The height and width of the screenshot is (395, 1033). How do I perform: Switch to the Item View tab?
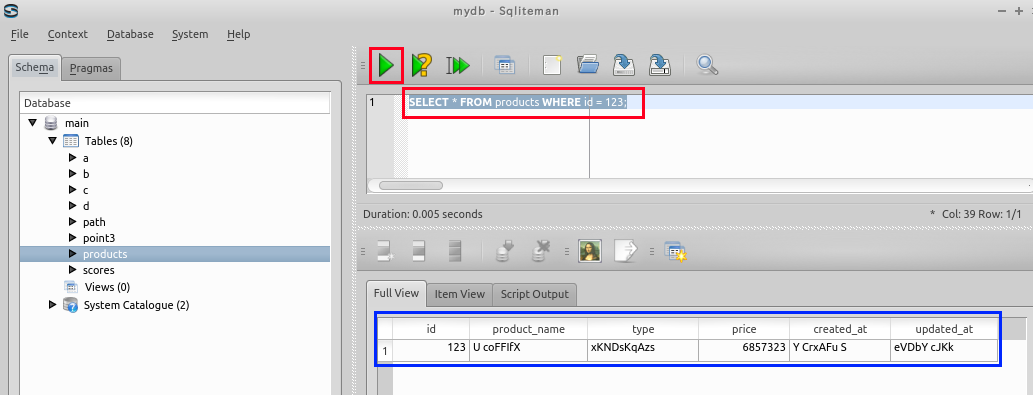(459, 294)
